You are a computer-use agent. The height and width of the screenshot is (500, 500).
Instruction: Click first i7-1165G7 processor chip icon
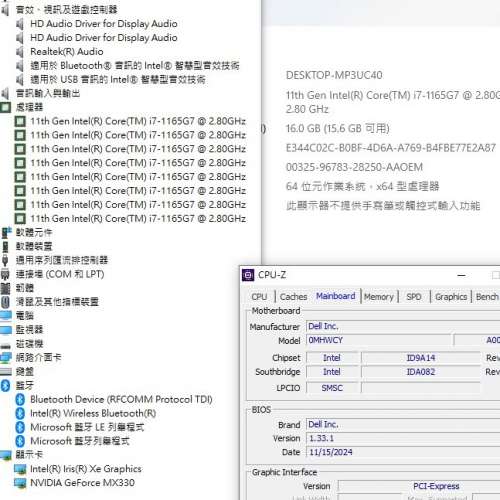click(20, 121)
